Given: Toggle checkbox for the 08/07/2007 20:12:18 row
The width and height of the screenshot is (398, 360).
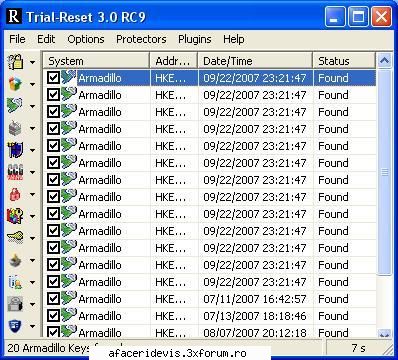Looking at the screenshot, I should click(x=53, y=332).
